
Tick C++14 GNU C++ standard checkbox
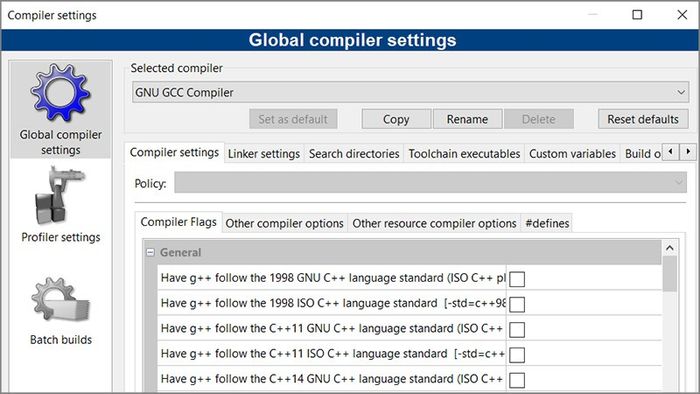(x=517, y=380)
